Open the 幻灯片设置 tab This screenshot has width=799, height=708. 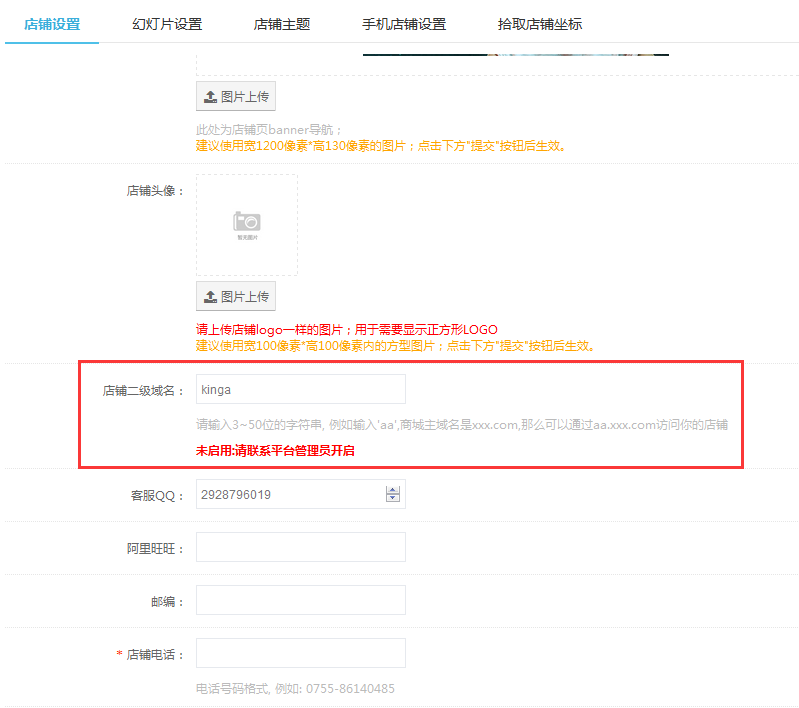(167, 24)
